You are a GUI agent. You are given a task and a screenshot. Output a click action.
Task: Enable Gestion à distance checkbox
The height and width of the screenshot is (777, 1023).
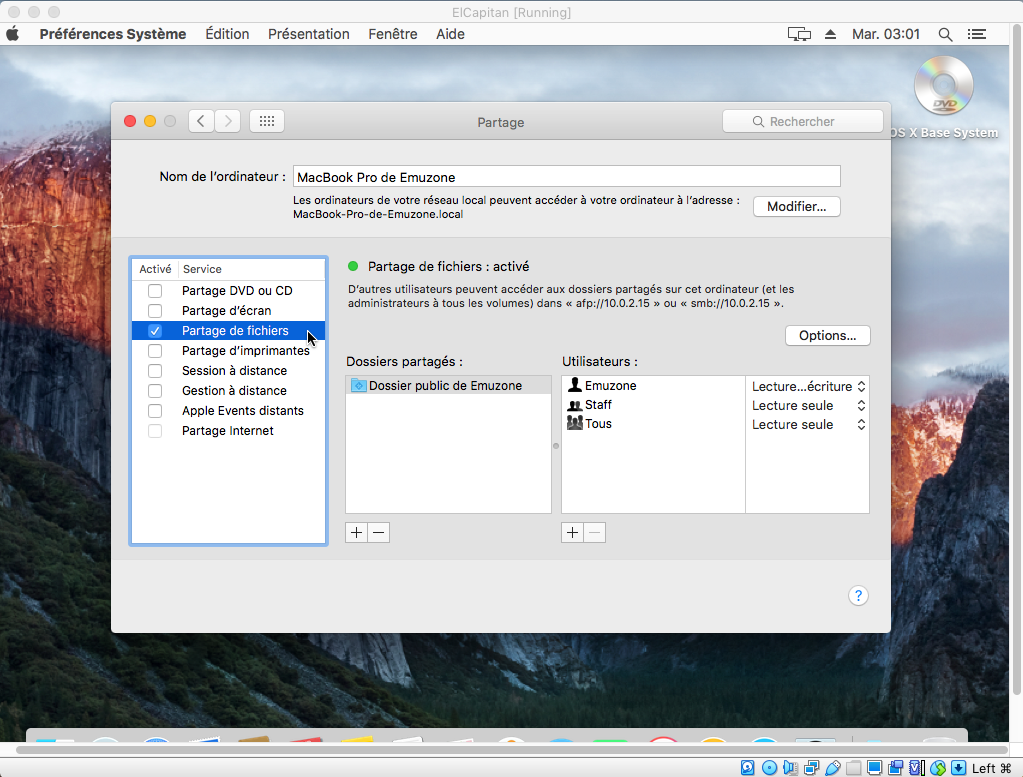[x=155, y=391]
